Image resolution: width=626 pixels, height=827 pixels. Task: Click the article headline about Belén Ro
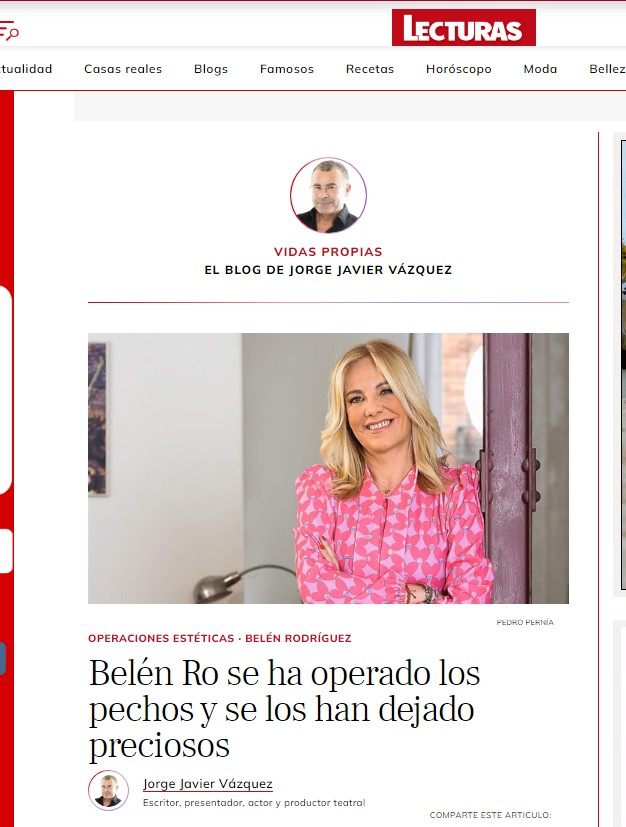point(284,708)
